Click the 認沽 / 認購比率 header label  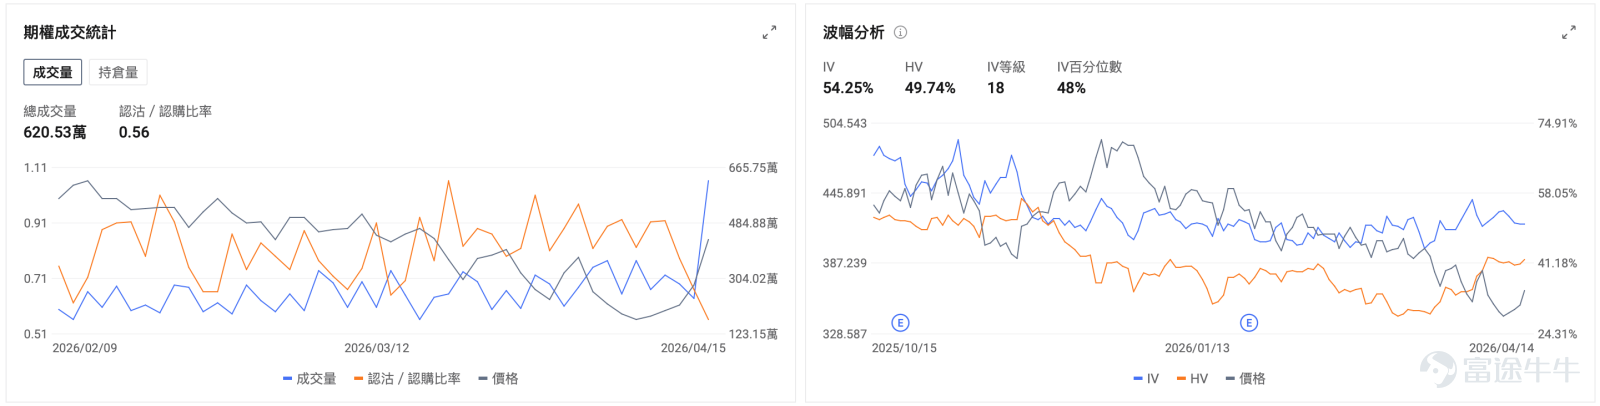(x=165, y=111)
